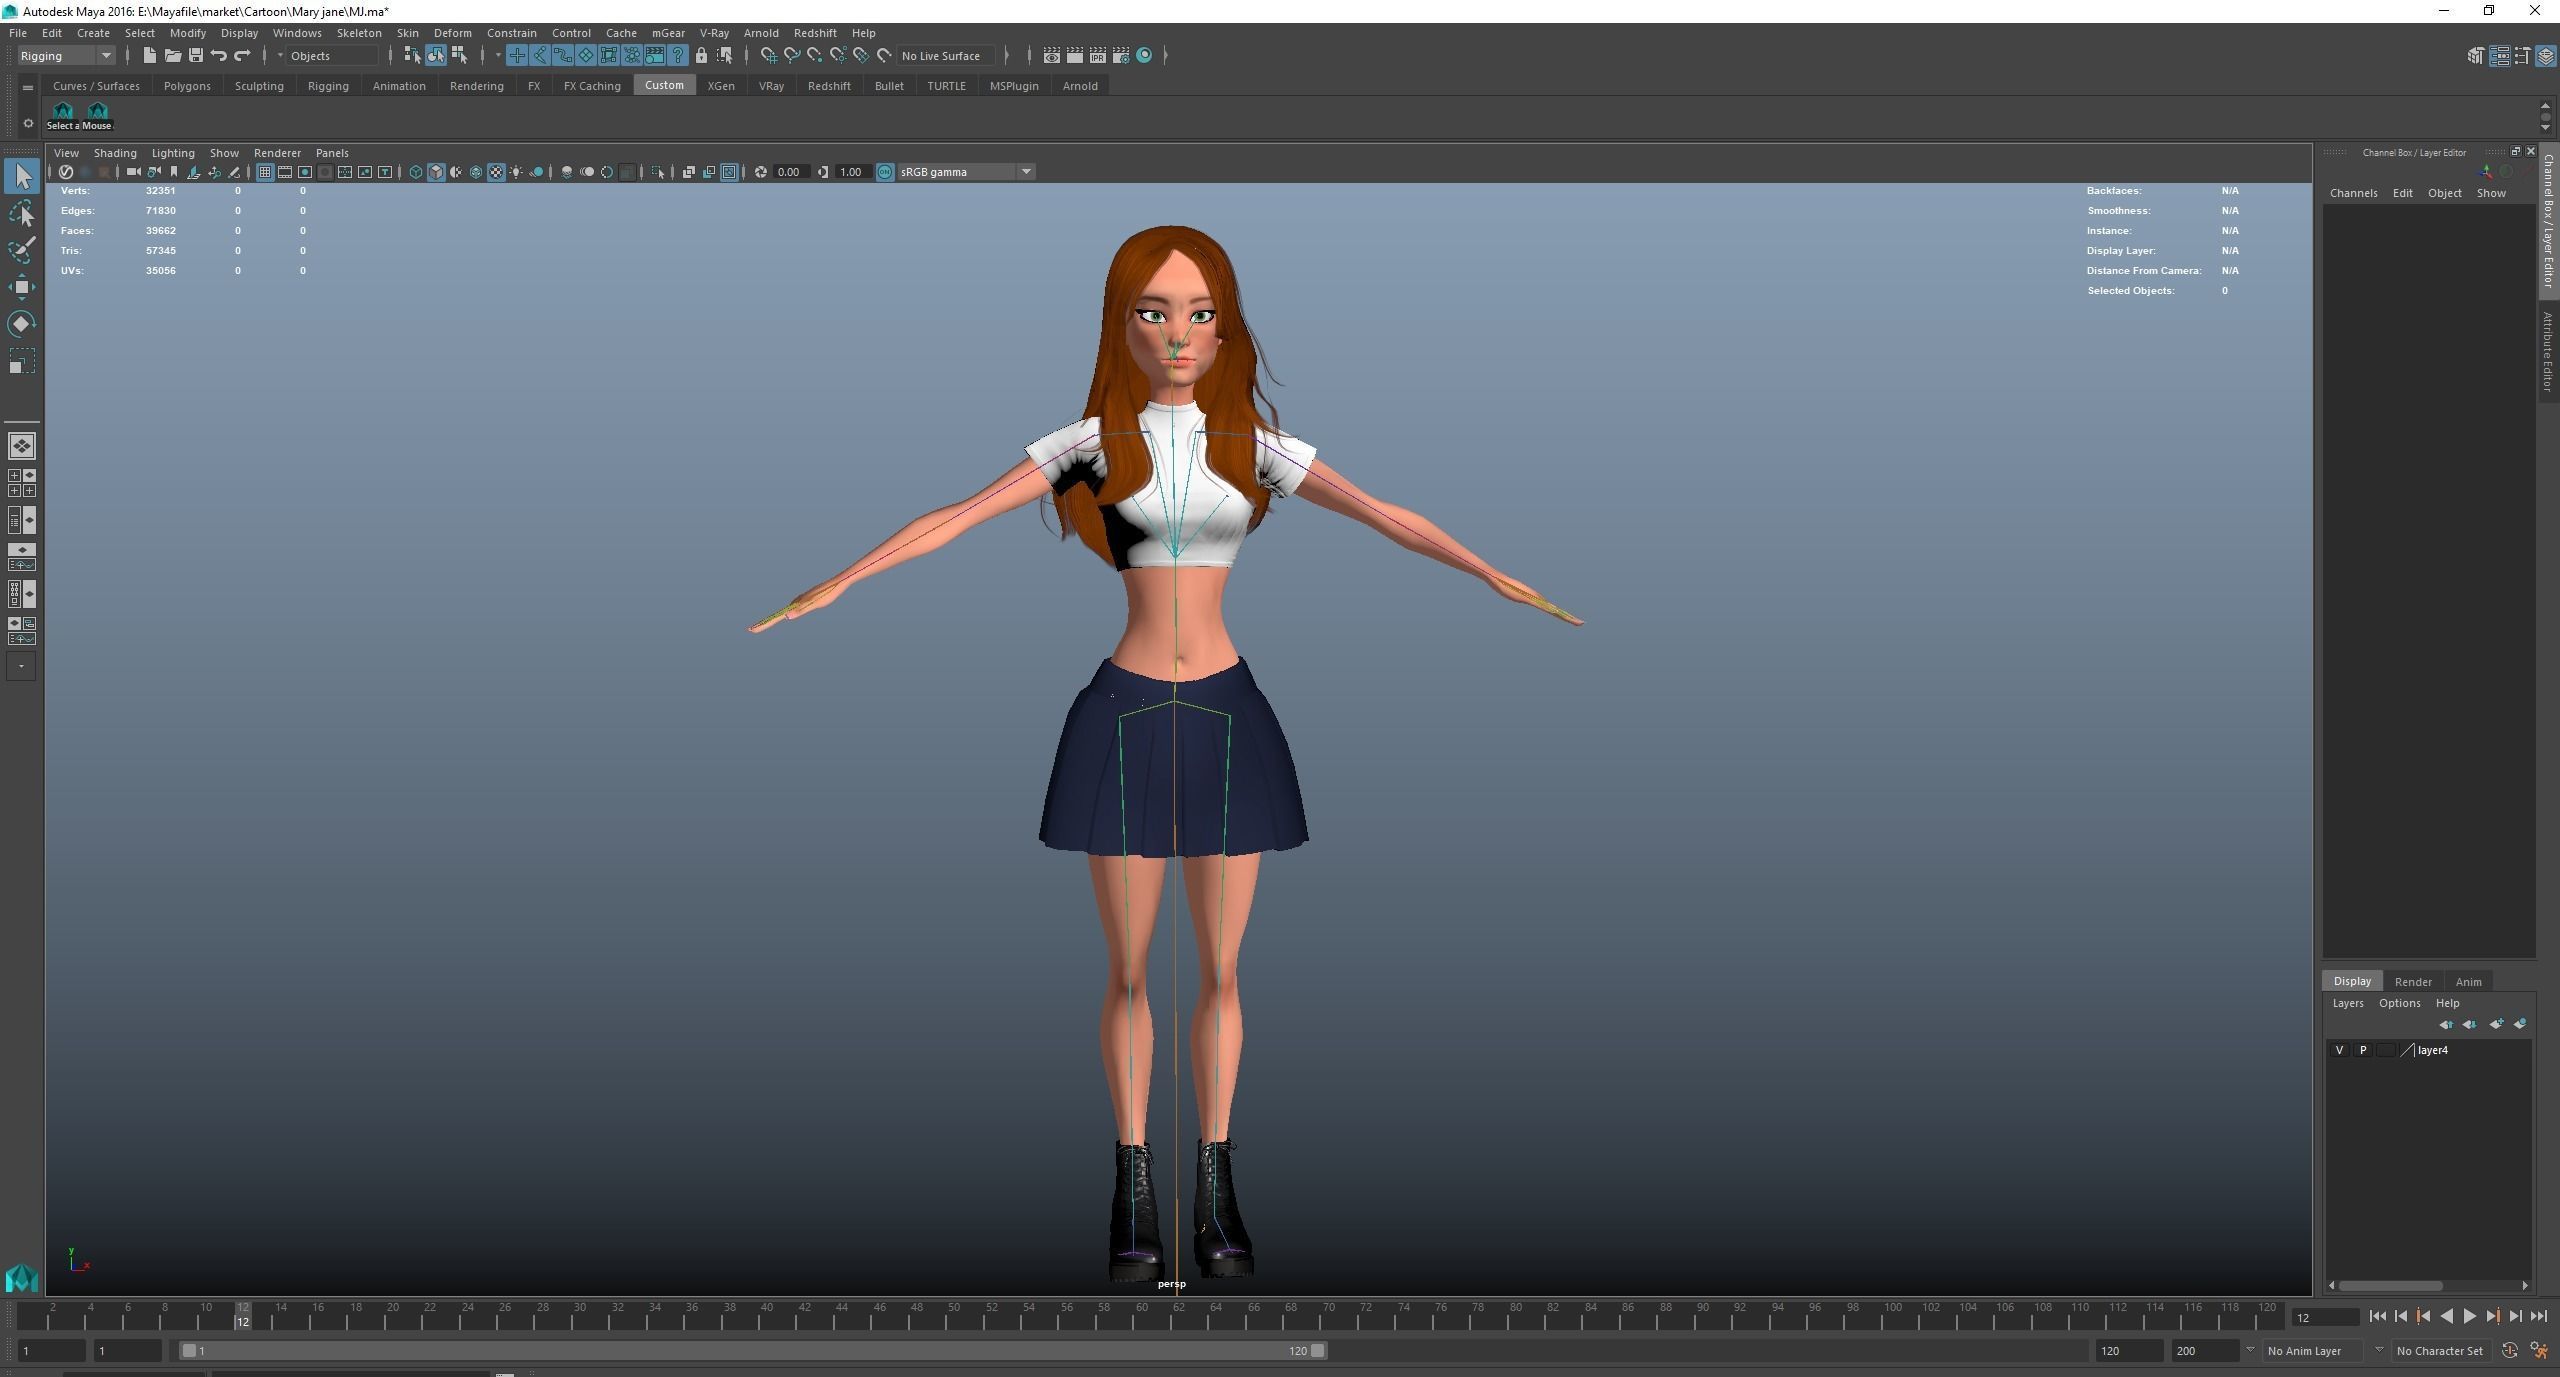Redo the last action
This screenshot has height=1377, width=2560.
coord(242,55)
